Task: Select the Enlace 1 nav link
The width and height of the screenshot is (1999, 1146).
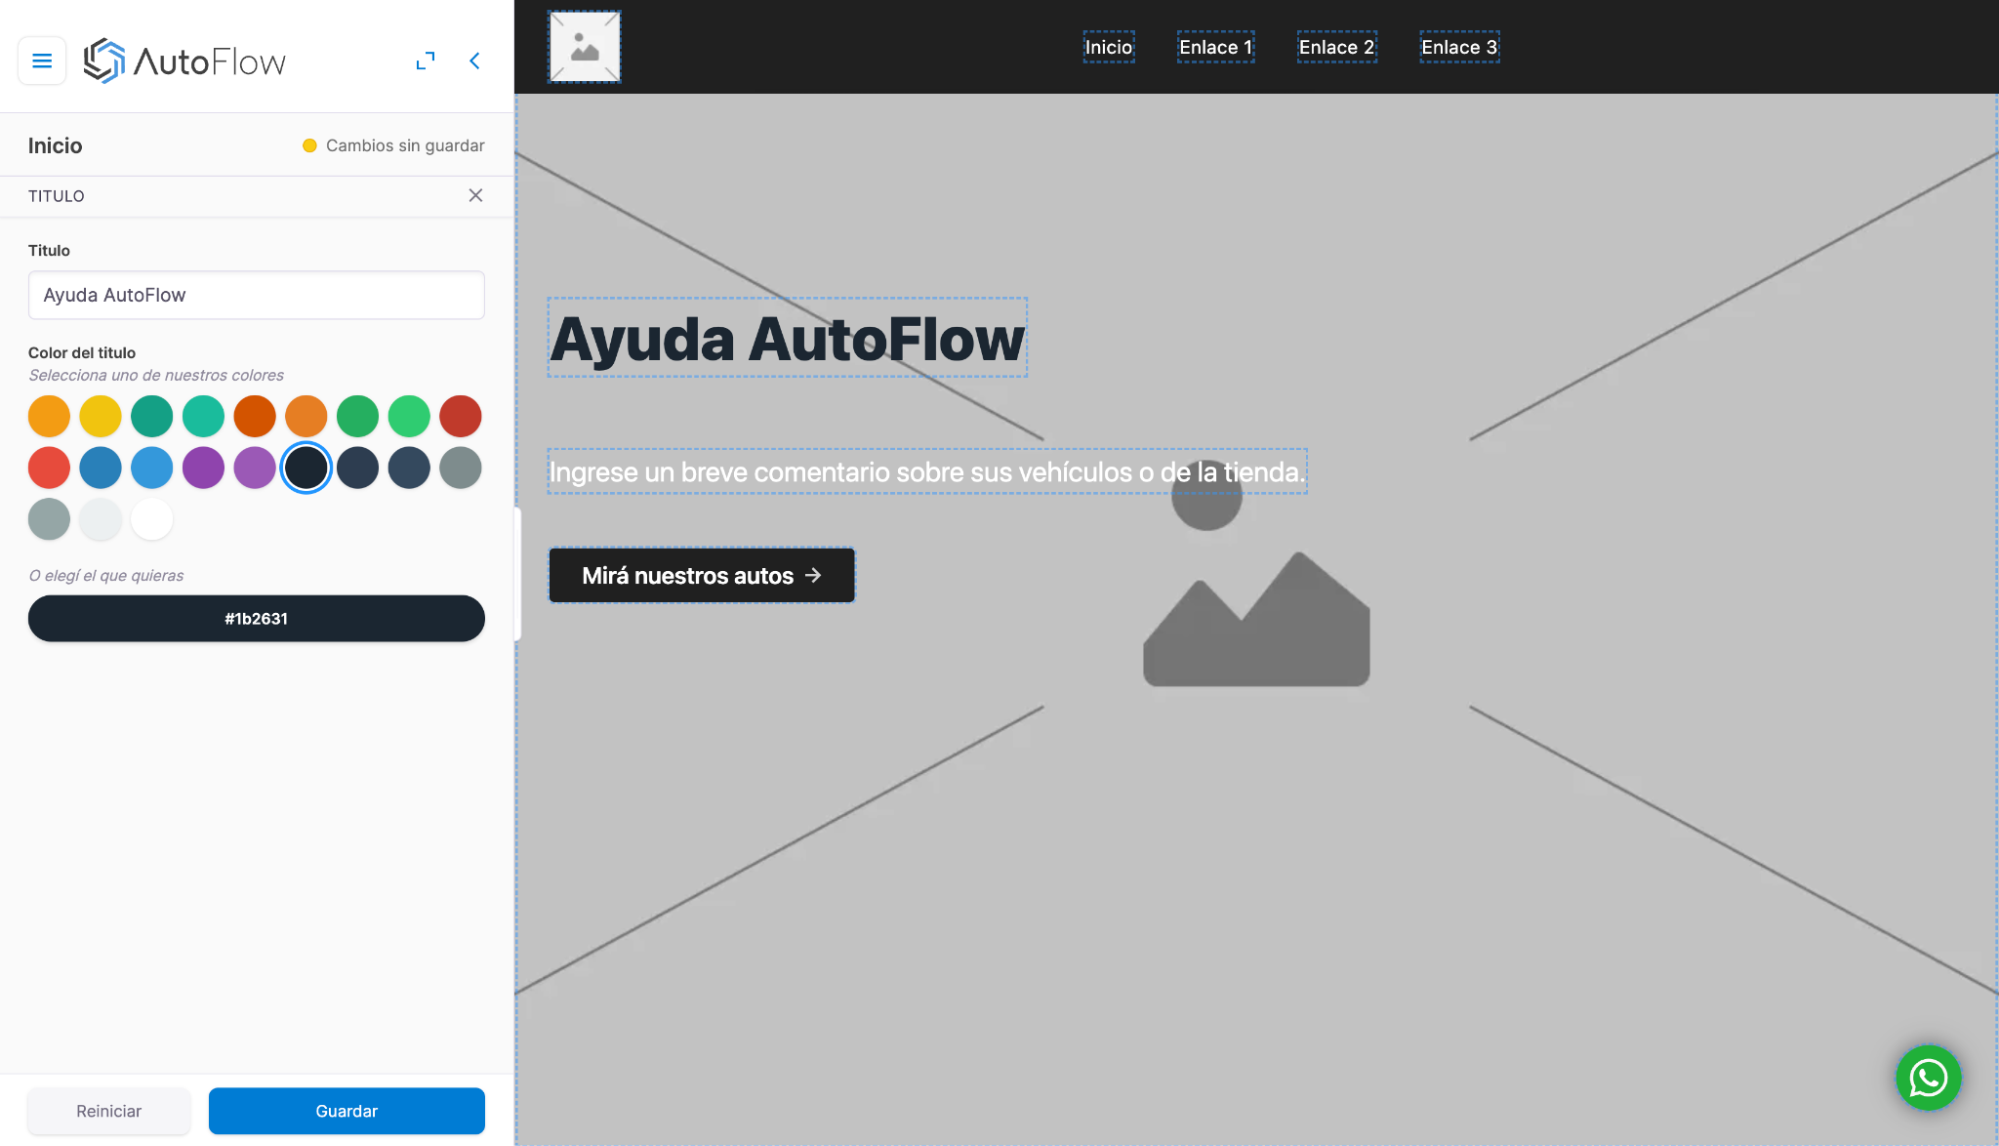Action: tap(1216, 47)
